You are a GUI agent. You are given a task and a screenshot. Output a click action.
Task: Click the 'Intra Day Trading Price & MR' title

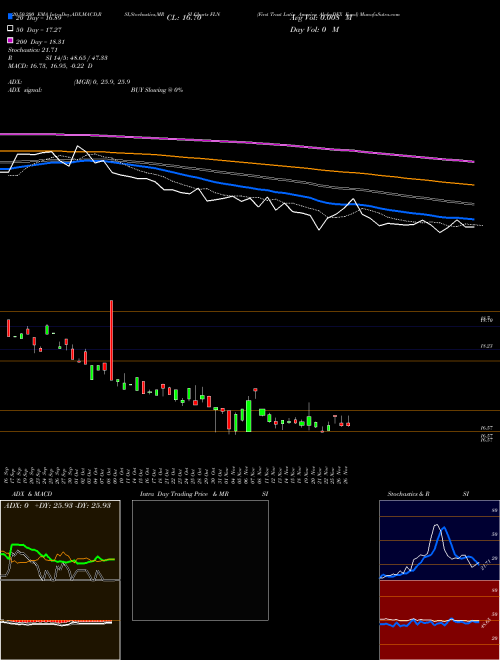click(184, 494)
